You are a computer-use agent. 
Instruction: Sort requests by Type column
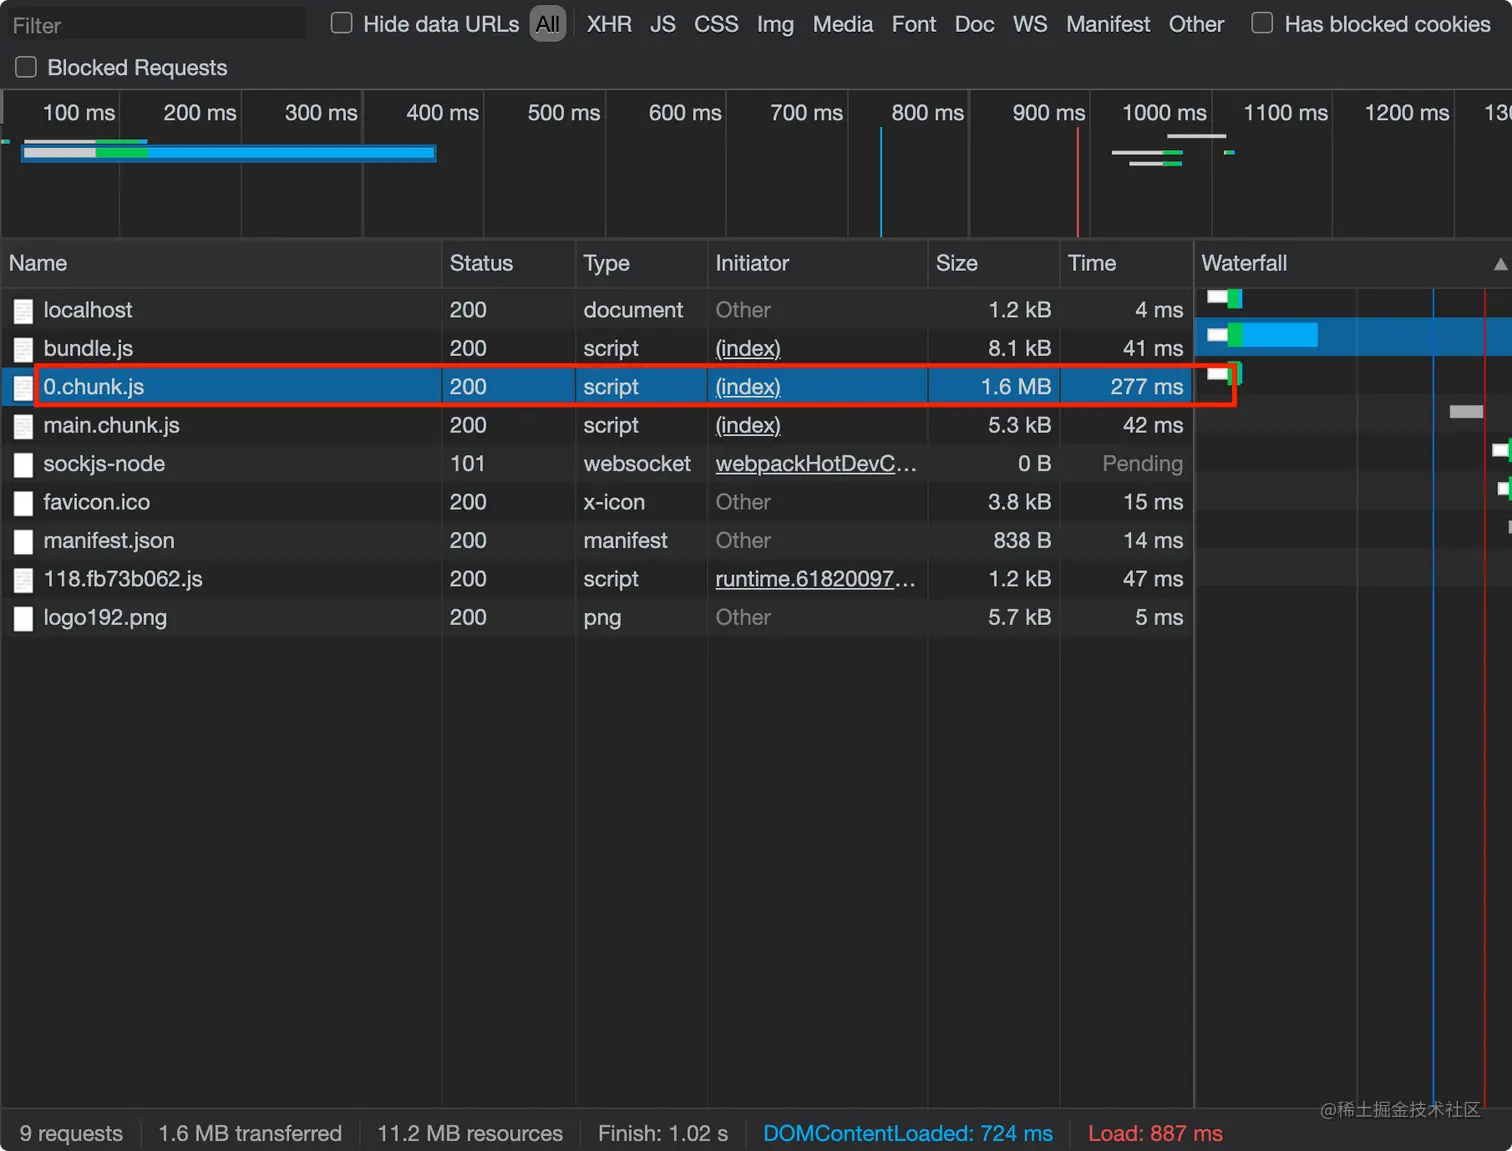coord(641,263)
